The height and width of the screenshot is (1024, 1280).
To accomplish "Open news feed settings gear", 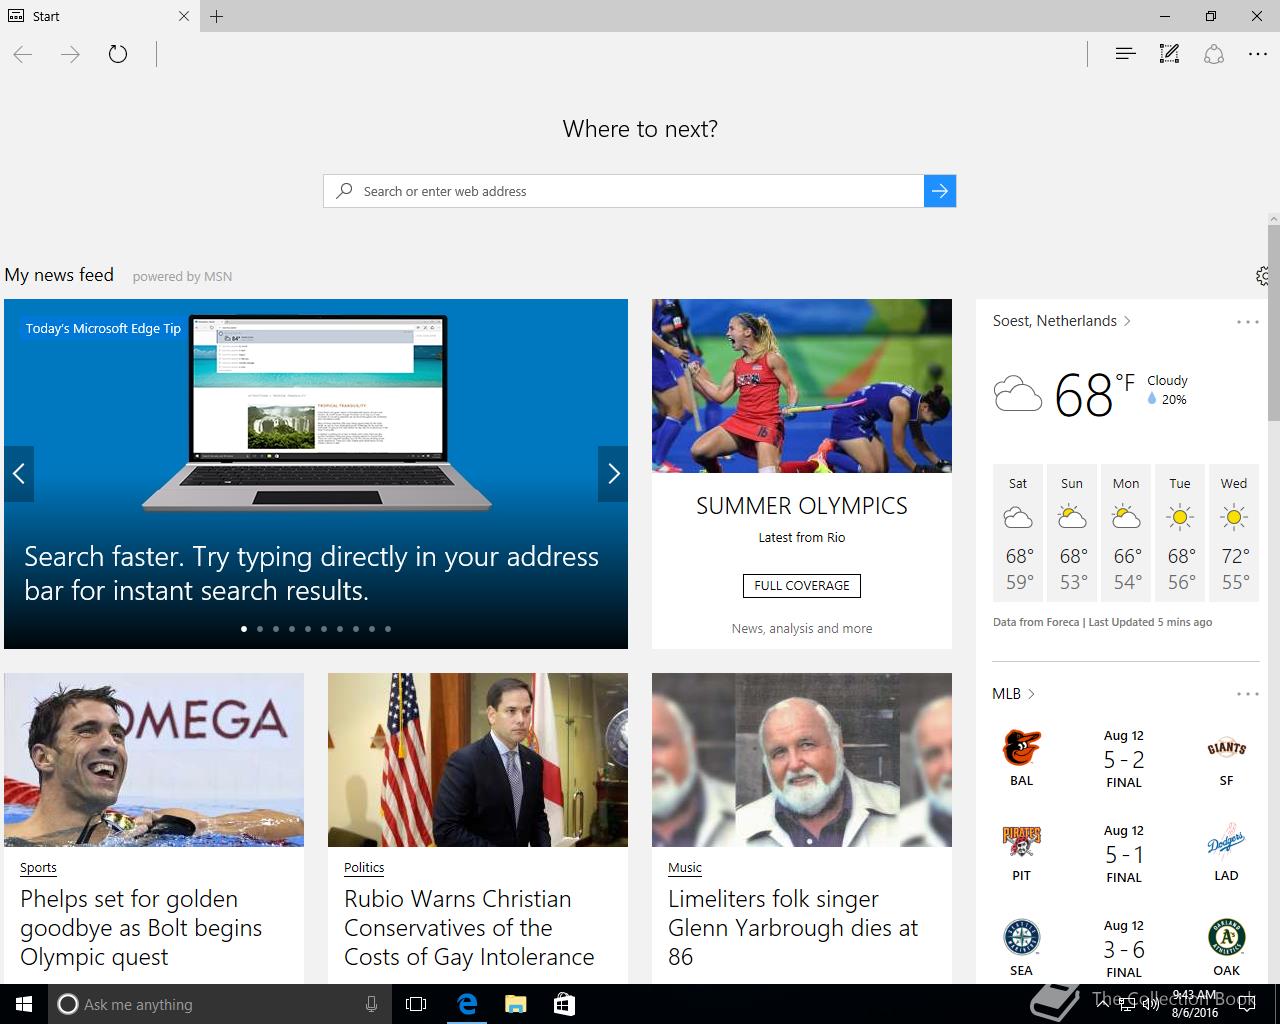I will pyautogui.click(x=1264, y=276).
